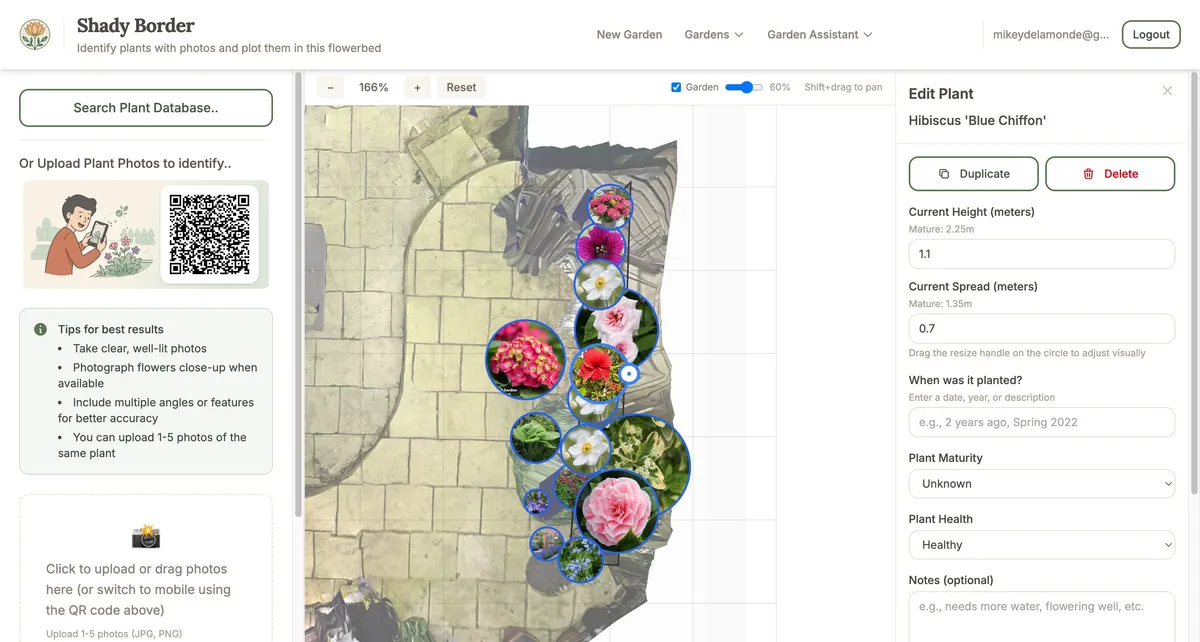Zoom out using the minus icon
This screenshot has height=642, width=1200.
(330, 87)
